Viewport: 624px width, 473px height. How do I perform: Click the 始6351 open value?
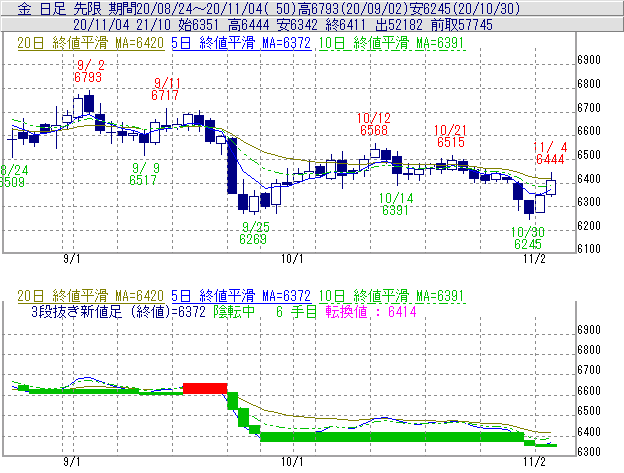click(x=199, y=25)
